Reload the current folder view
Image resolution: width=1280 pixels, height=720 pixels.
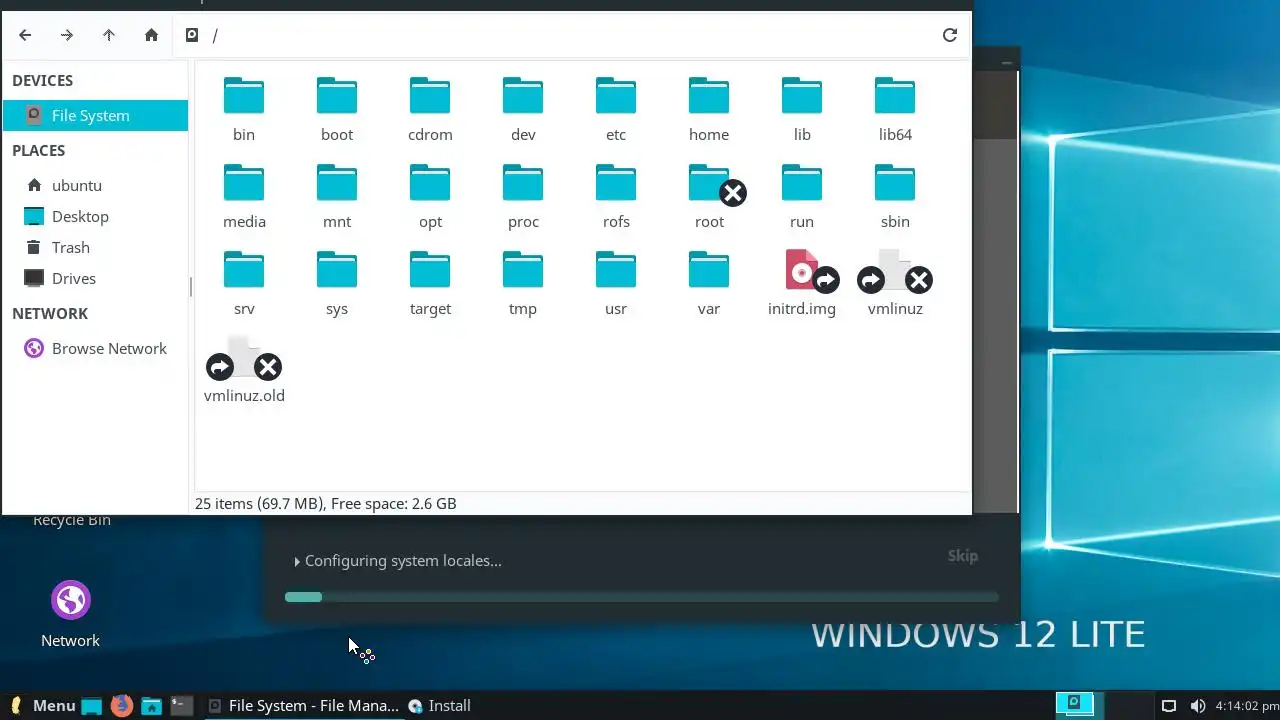pos(950,35)
